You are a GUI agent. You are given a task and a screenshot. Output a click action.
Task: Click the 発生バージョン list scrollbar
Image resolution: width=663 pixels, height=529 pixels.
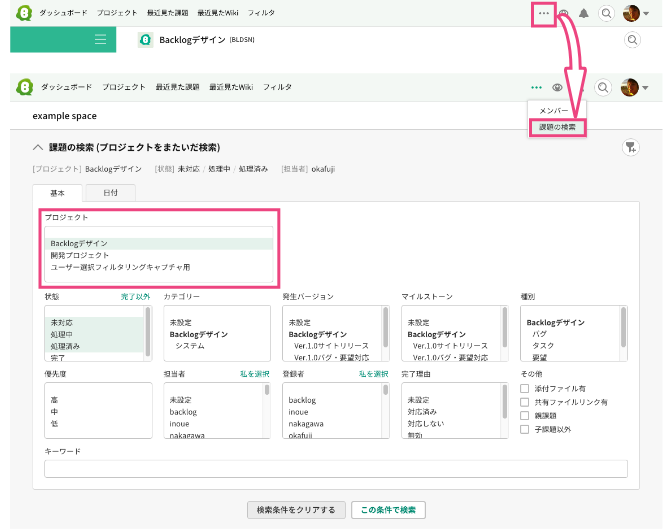click(386, 328)
